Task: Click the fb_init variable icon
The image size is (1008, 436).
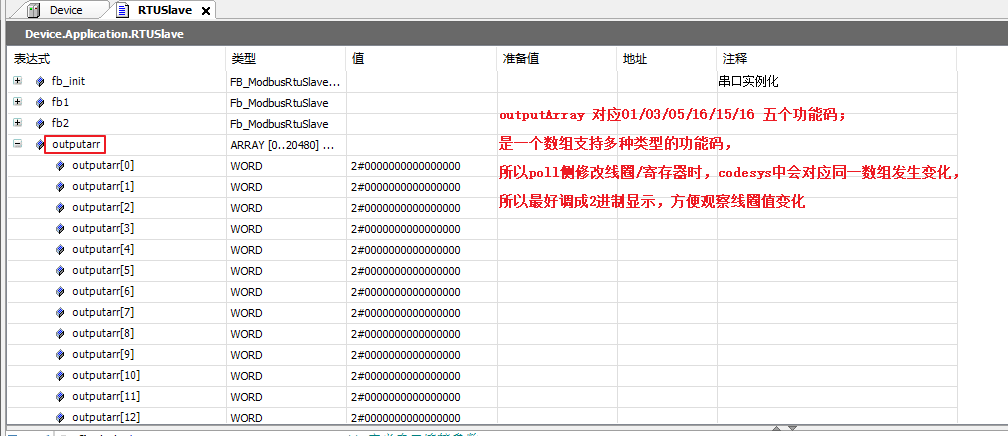Action: coord(40,82)
